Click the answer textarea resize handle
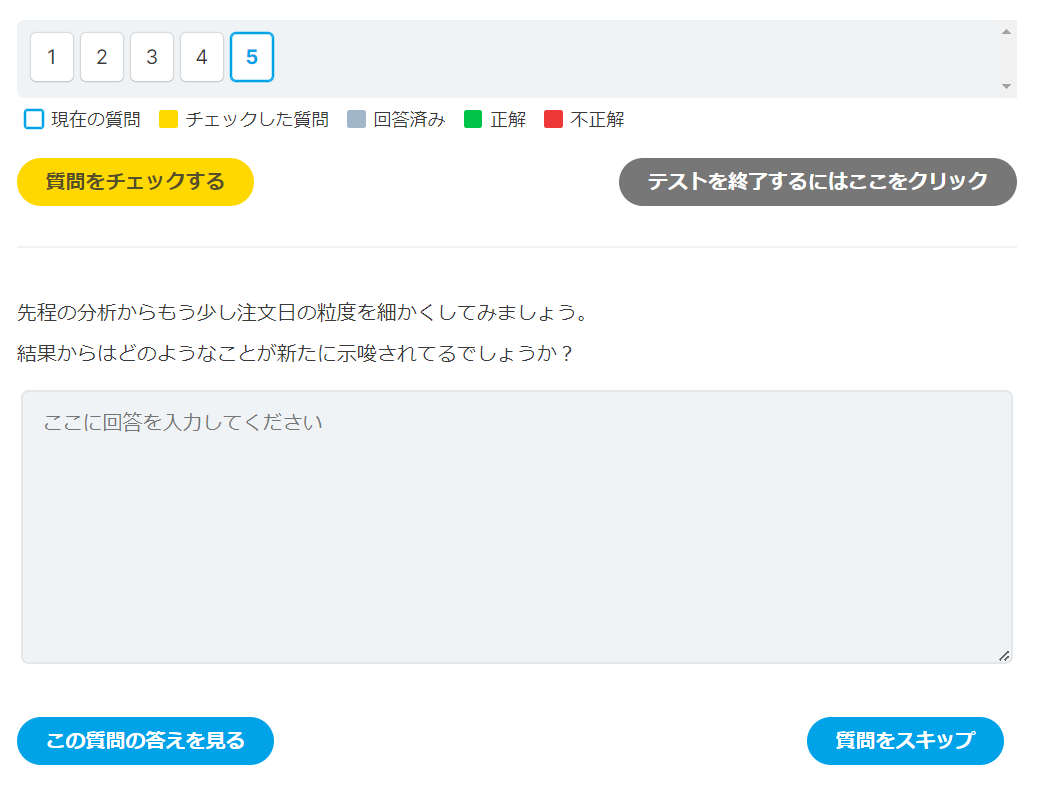This screenshot has width=1044, height=787. point(1003,655)
